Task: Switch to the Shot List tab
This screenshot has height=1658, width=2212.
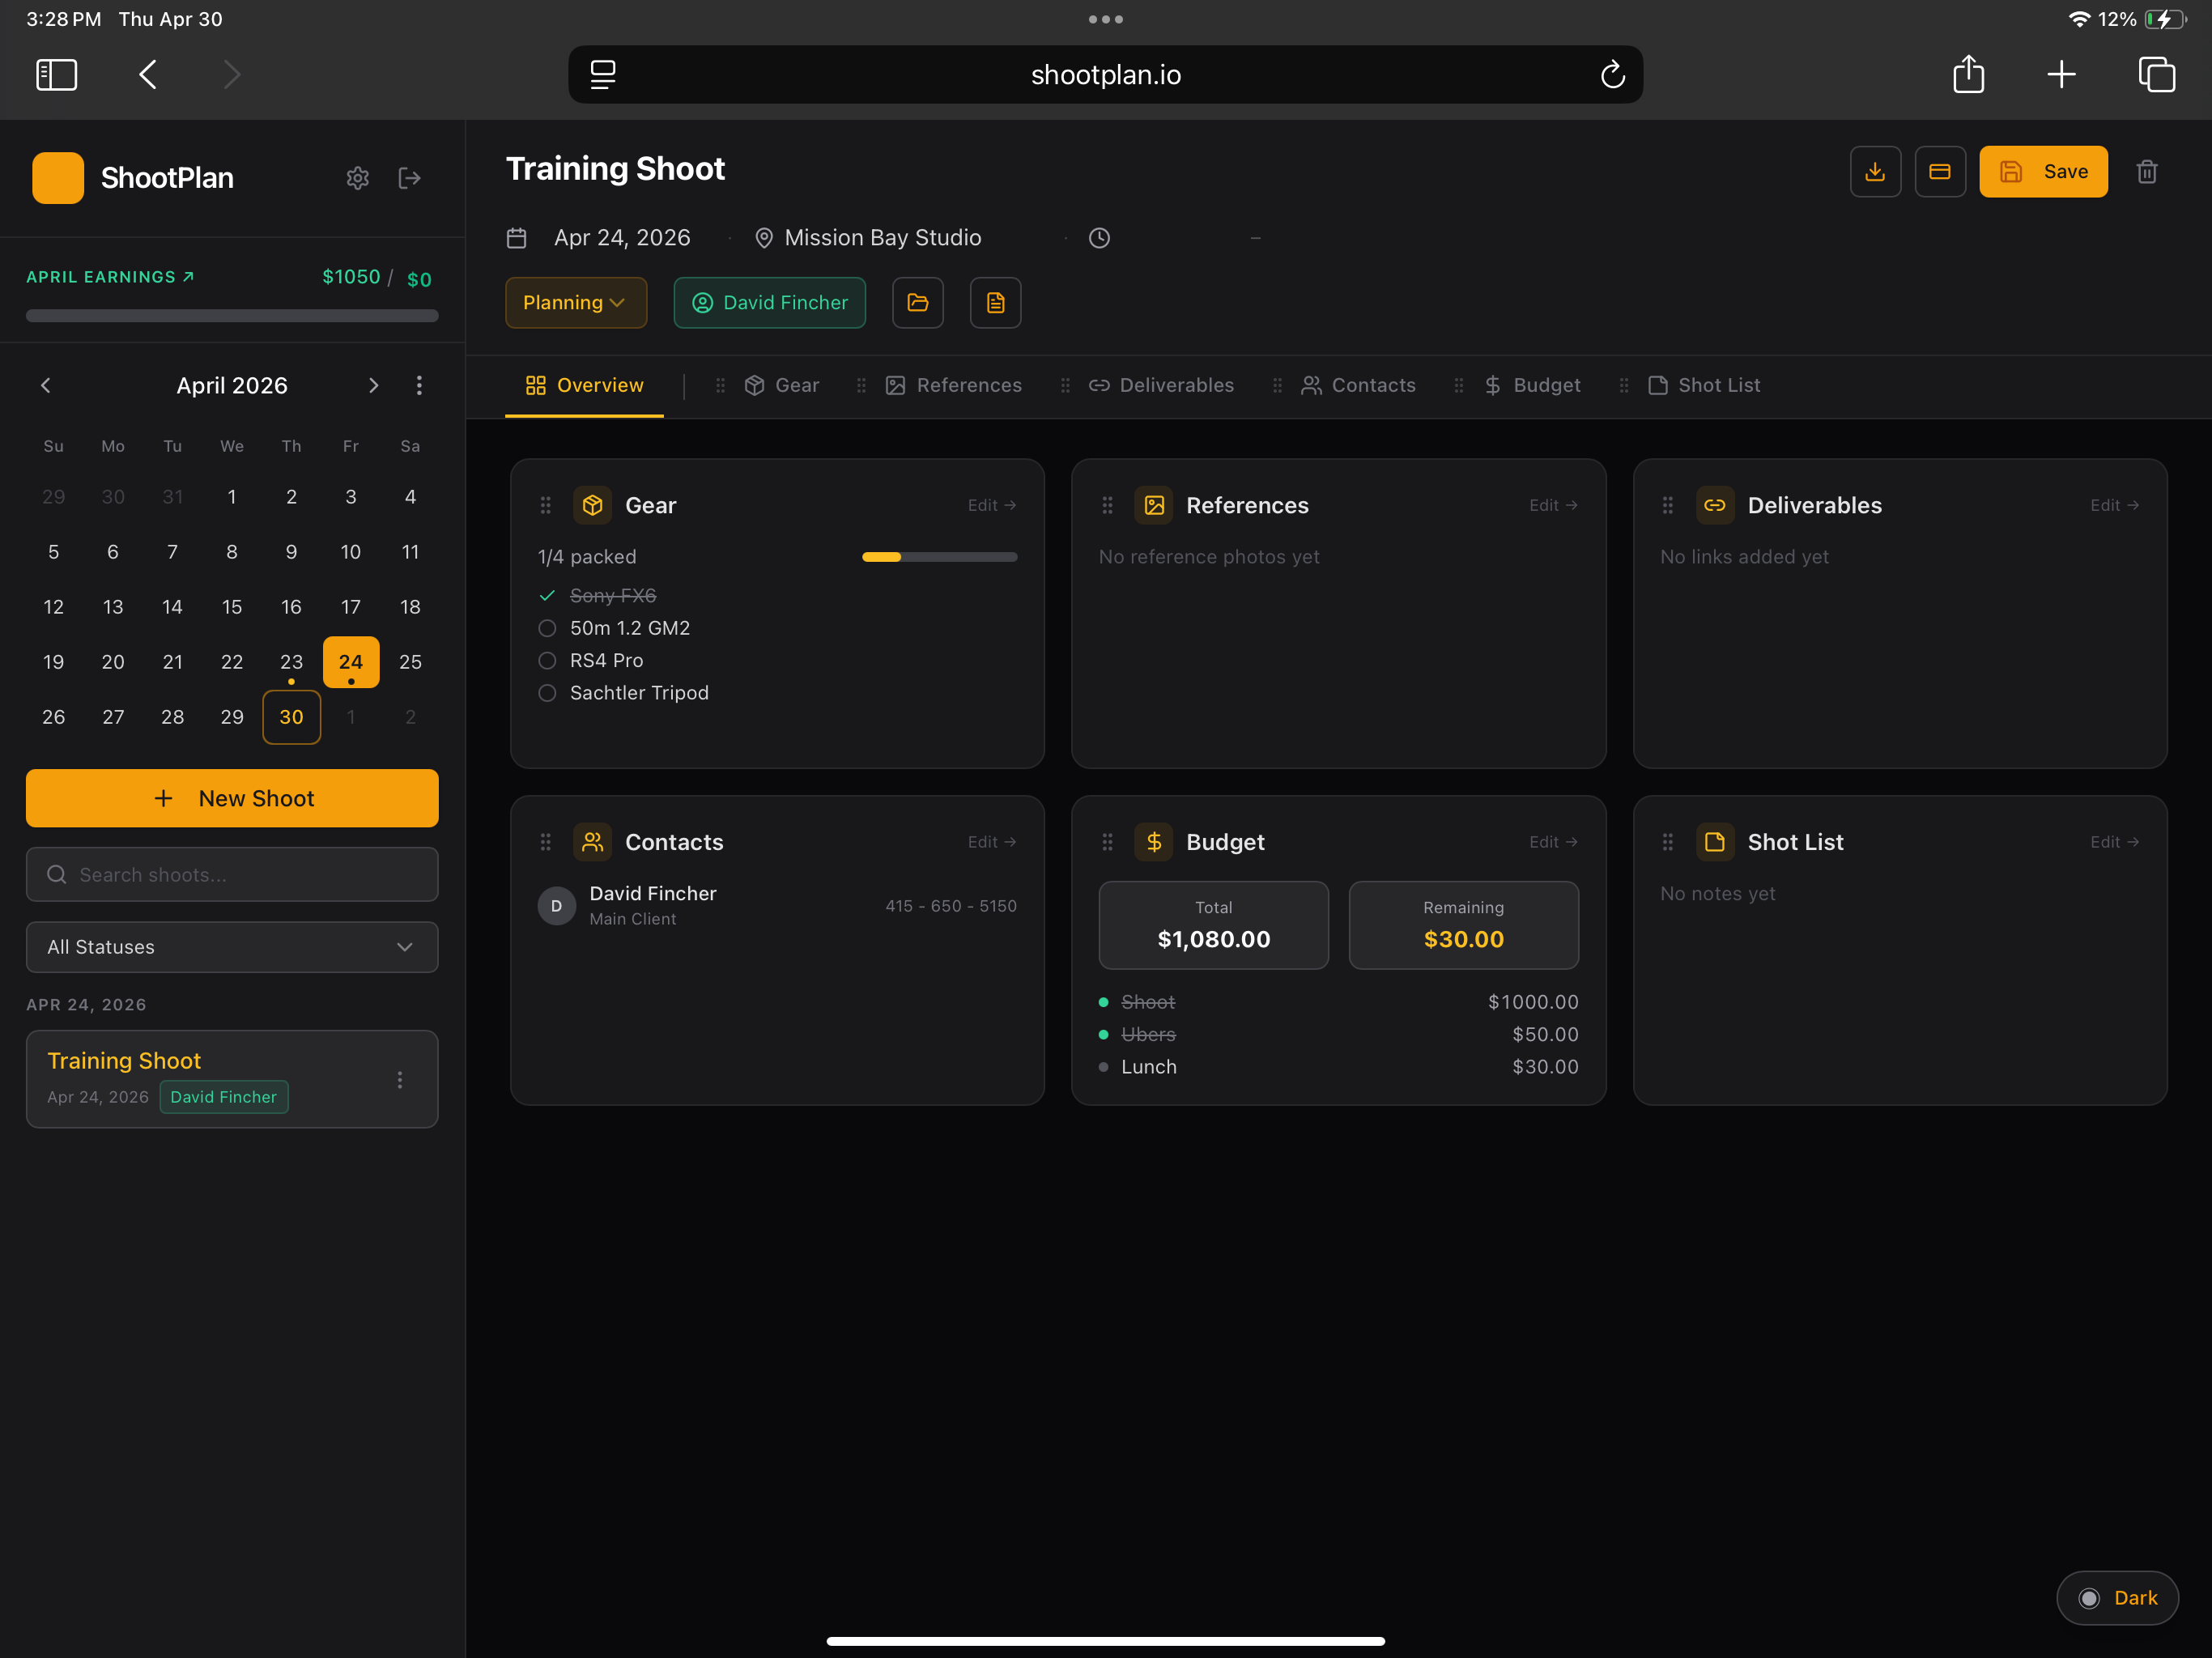Action: coord(1704,385)
